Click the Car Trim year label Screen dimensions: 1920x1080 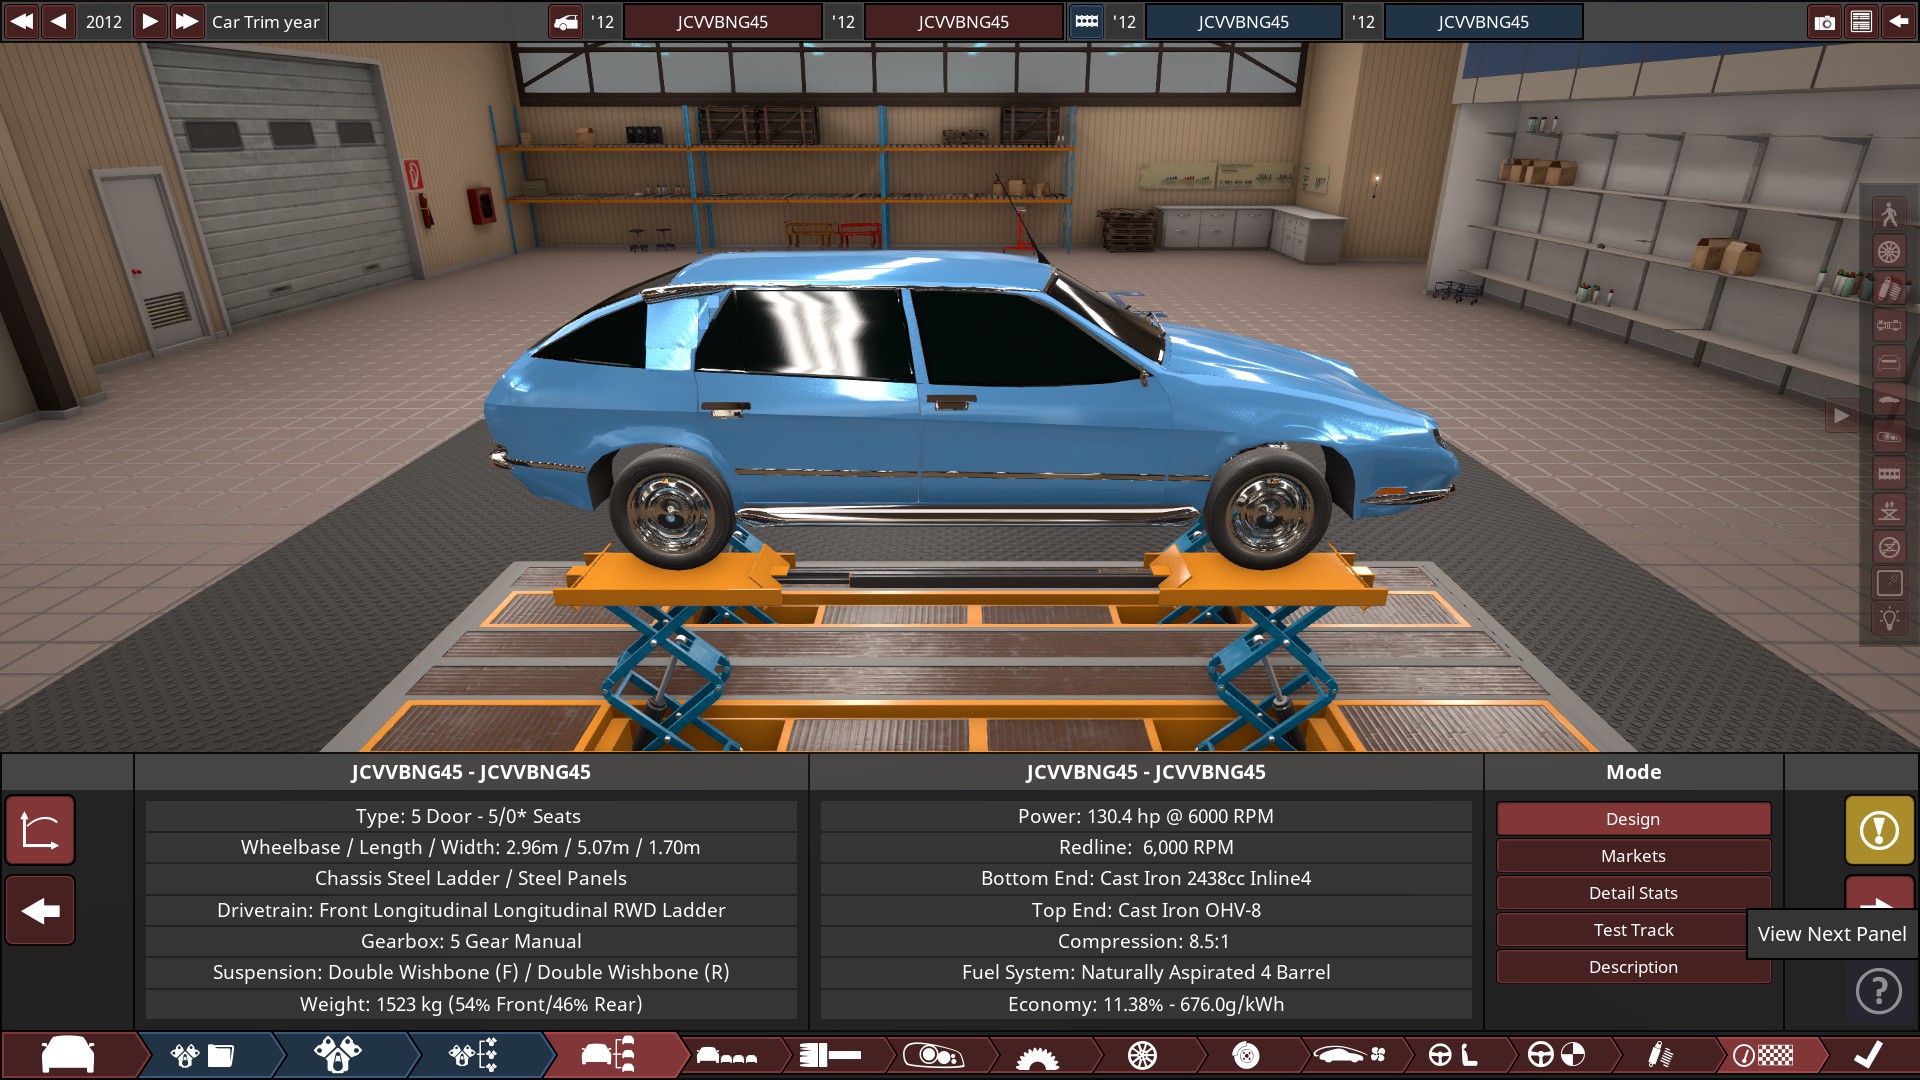point(266,21)
